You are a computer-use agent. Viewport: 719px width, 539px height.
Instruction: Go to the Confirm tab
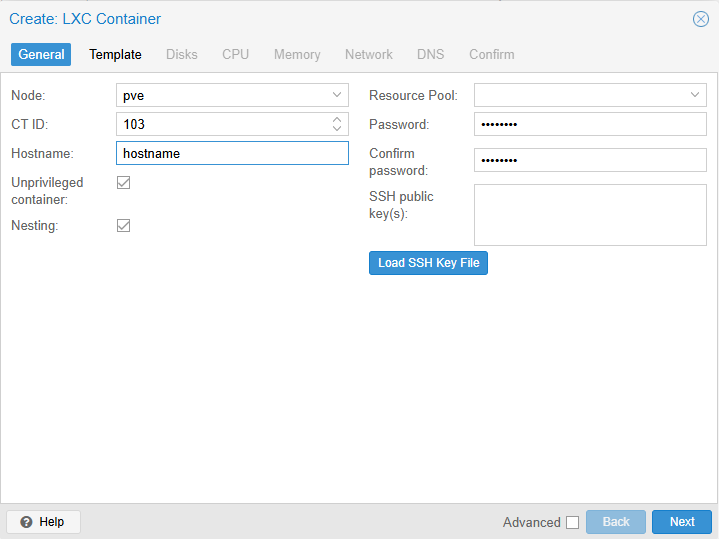(492, 55)
